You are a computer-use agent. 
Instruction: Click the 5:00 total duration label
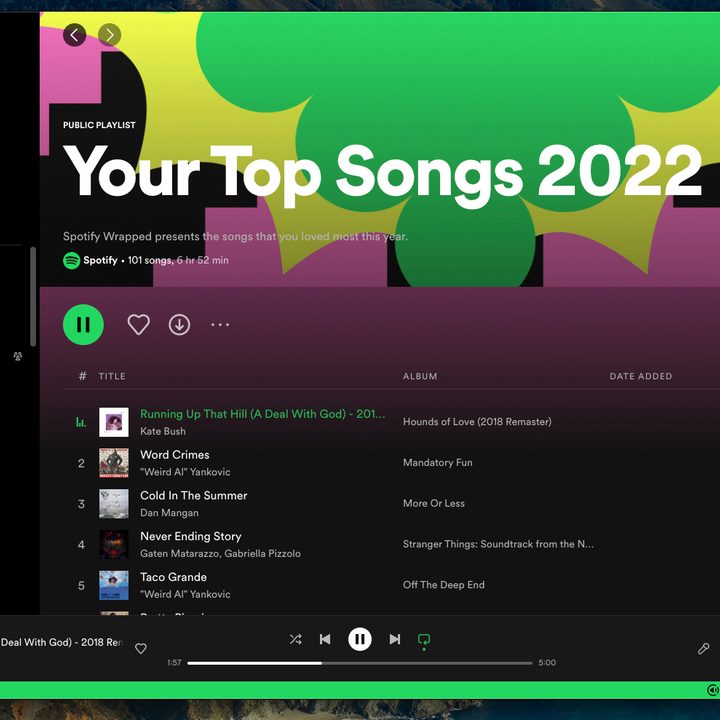[x=547, y=663]
